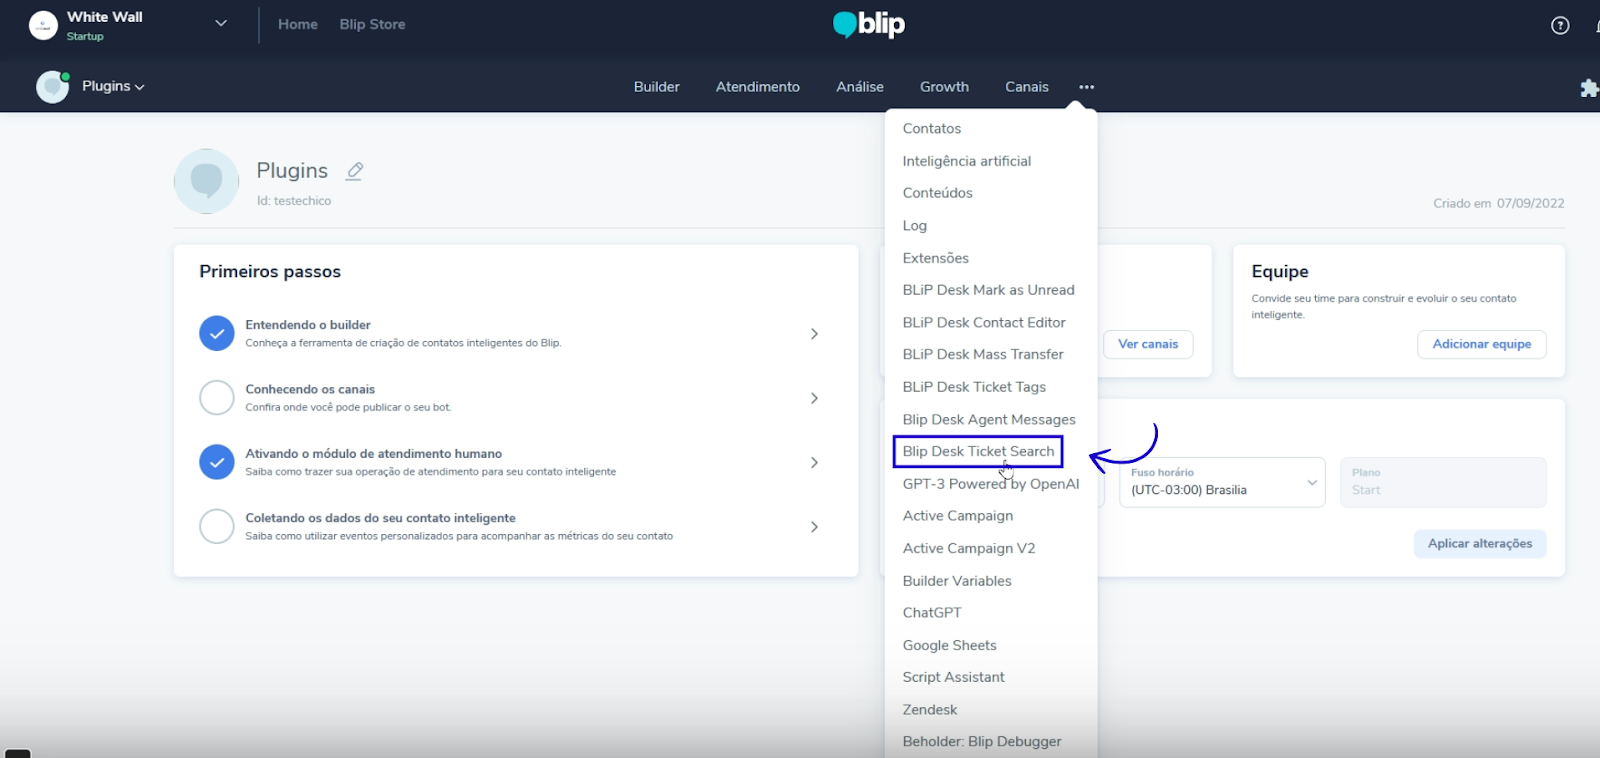Toggle the Entendendo o builder check circle

click(217, 333)
